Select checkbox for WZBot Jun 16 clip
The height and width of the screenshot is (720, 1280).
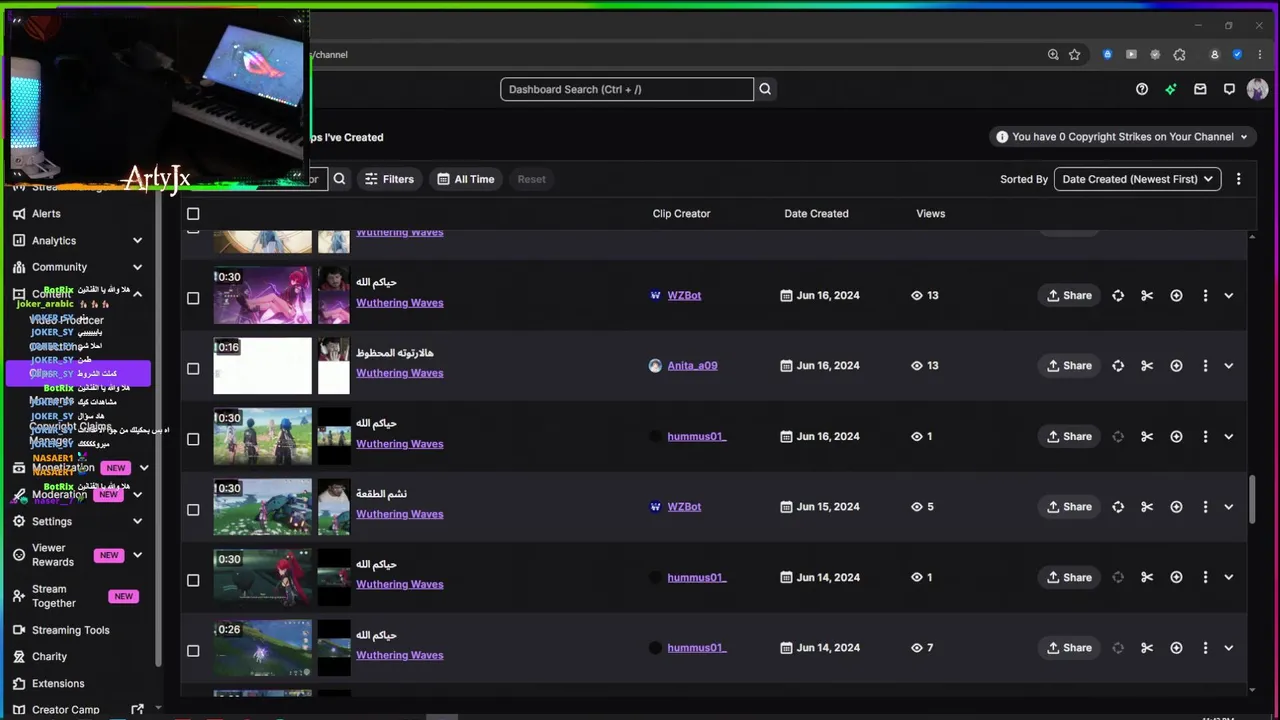[193, 298]
